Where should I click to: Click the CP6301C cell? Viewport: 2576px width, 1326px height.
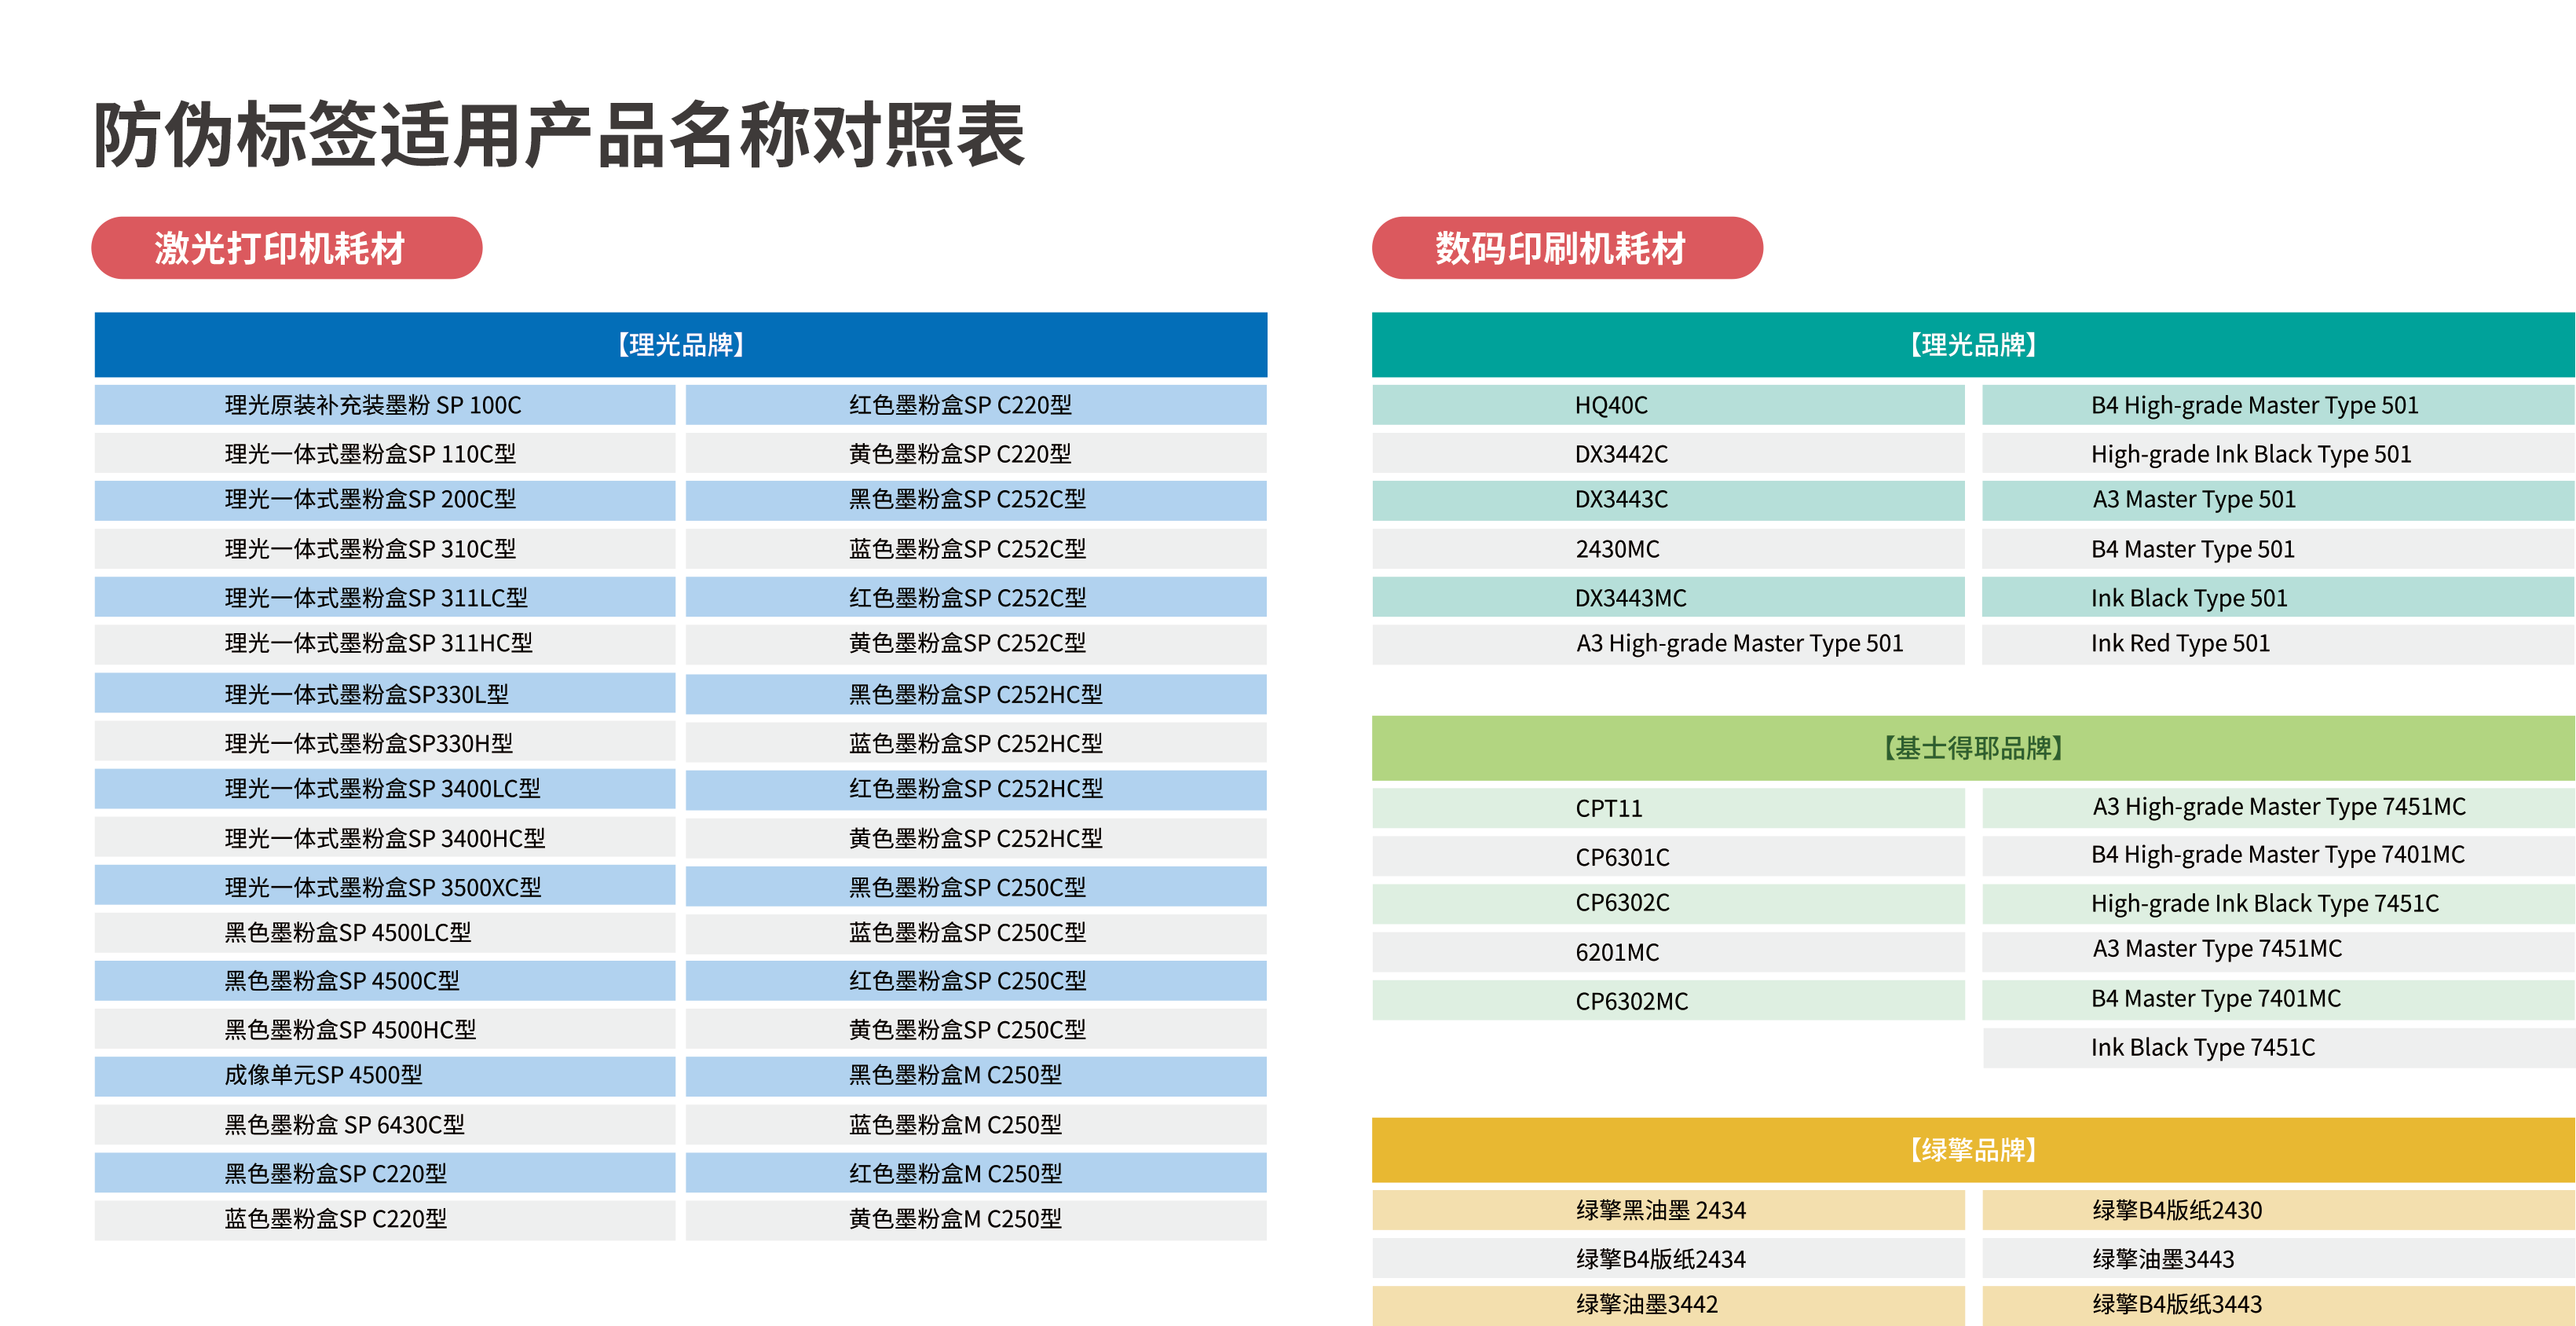1668,857
